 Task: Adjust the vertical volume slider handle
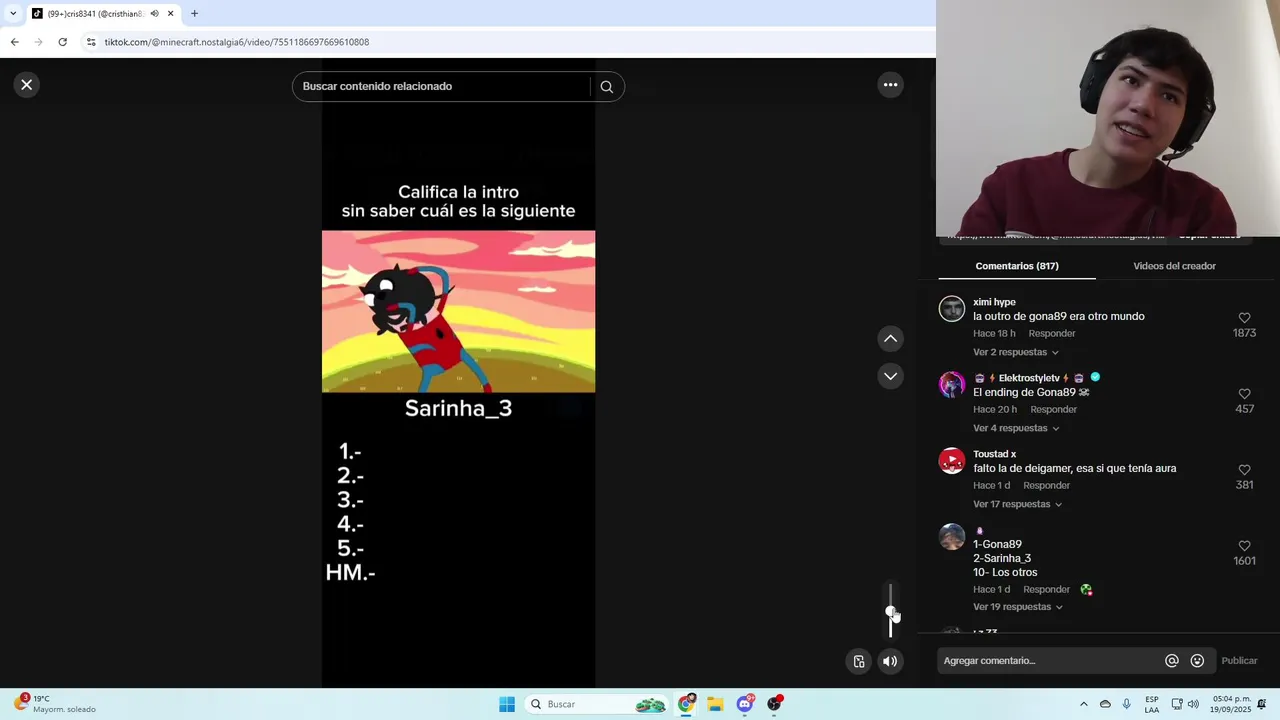(891, 612)
